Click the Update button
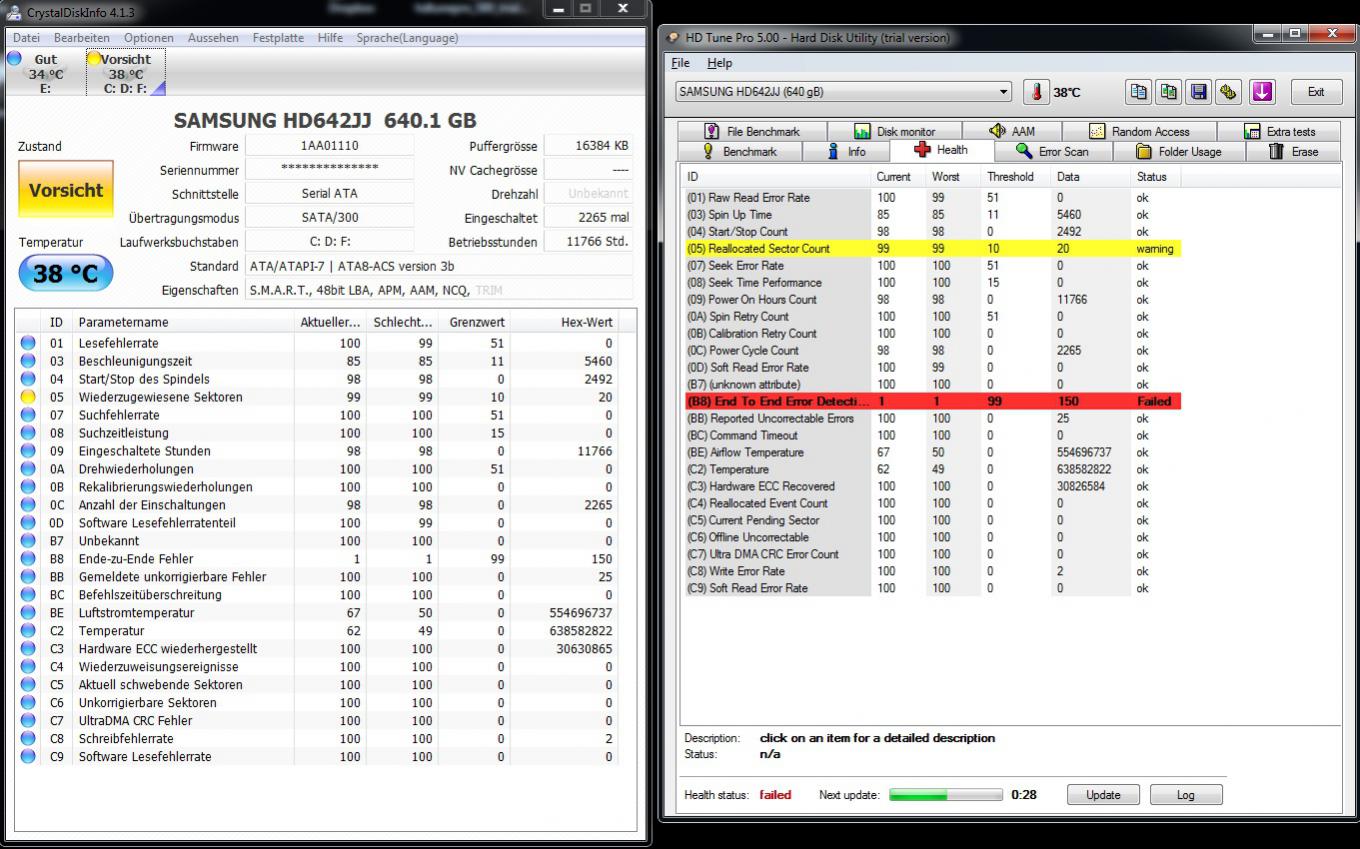This screenshot has height=849, width=1360. (x=1103, y=795)
